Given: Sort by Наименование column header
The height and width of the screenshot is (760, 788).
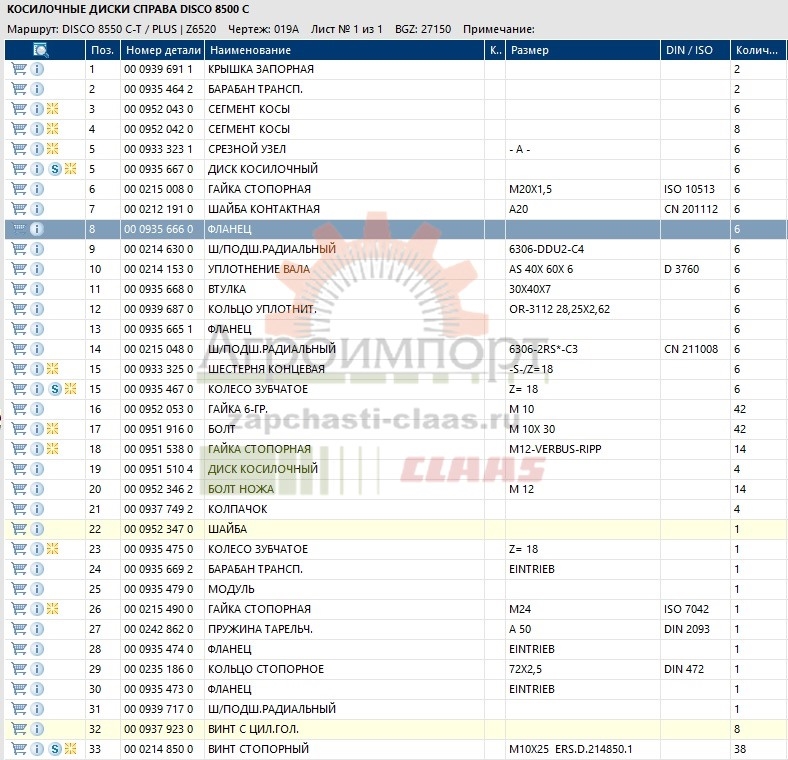Looking at the screenshot, I should coord(344,50).
